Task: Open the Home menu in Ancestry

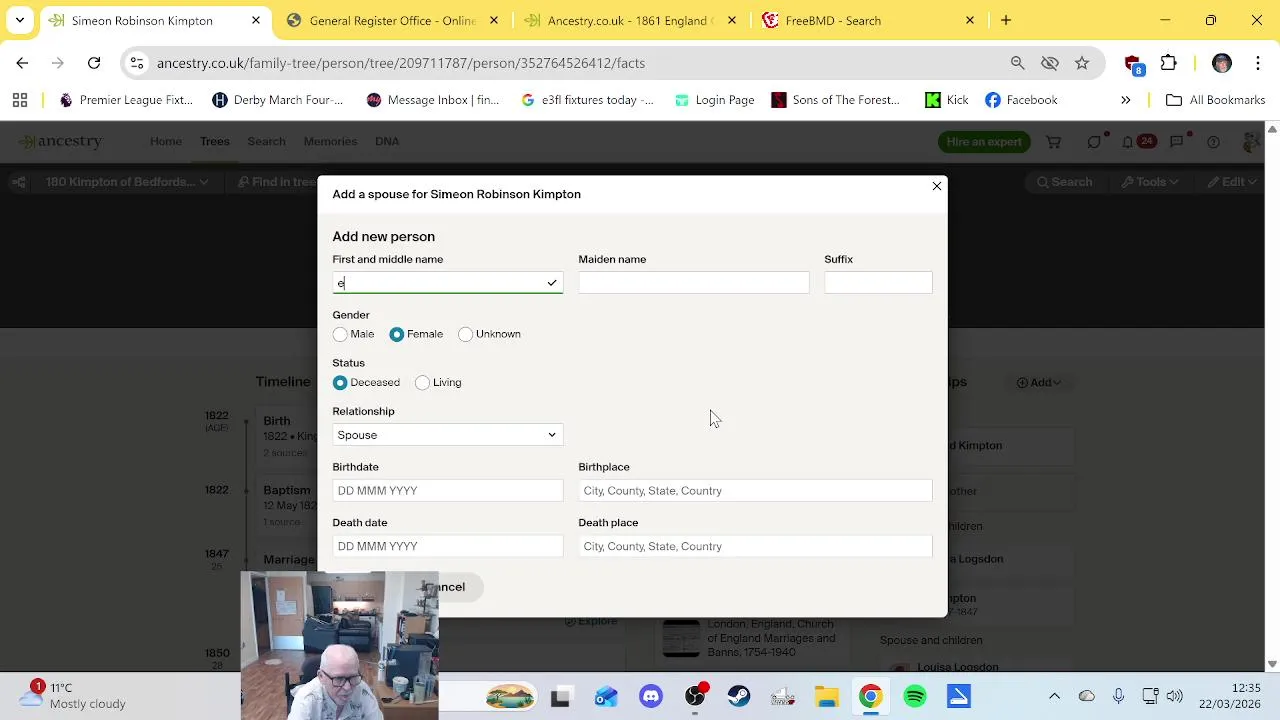Action: [x=166, y=141]
